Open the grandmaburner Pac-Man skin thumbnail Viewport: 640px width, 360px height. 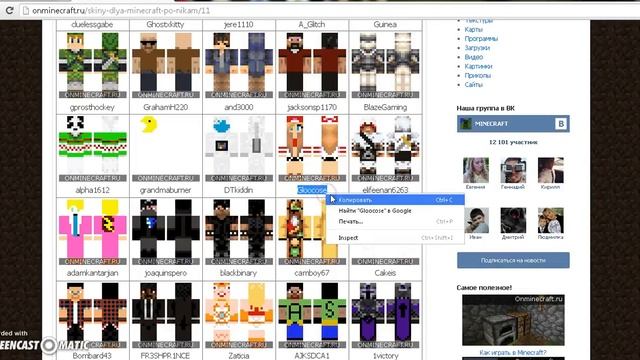(x=165, y=149)
